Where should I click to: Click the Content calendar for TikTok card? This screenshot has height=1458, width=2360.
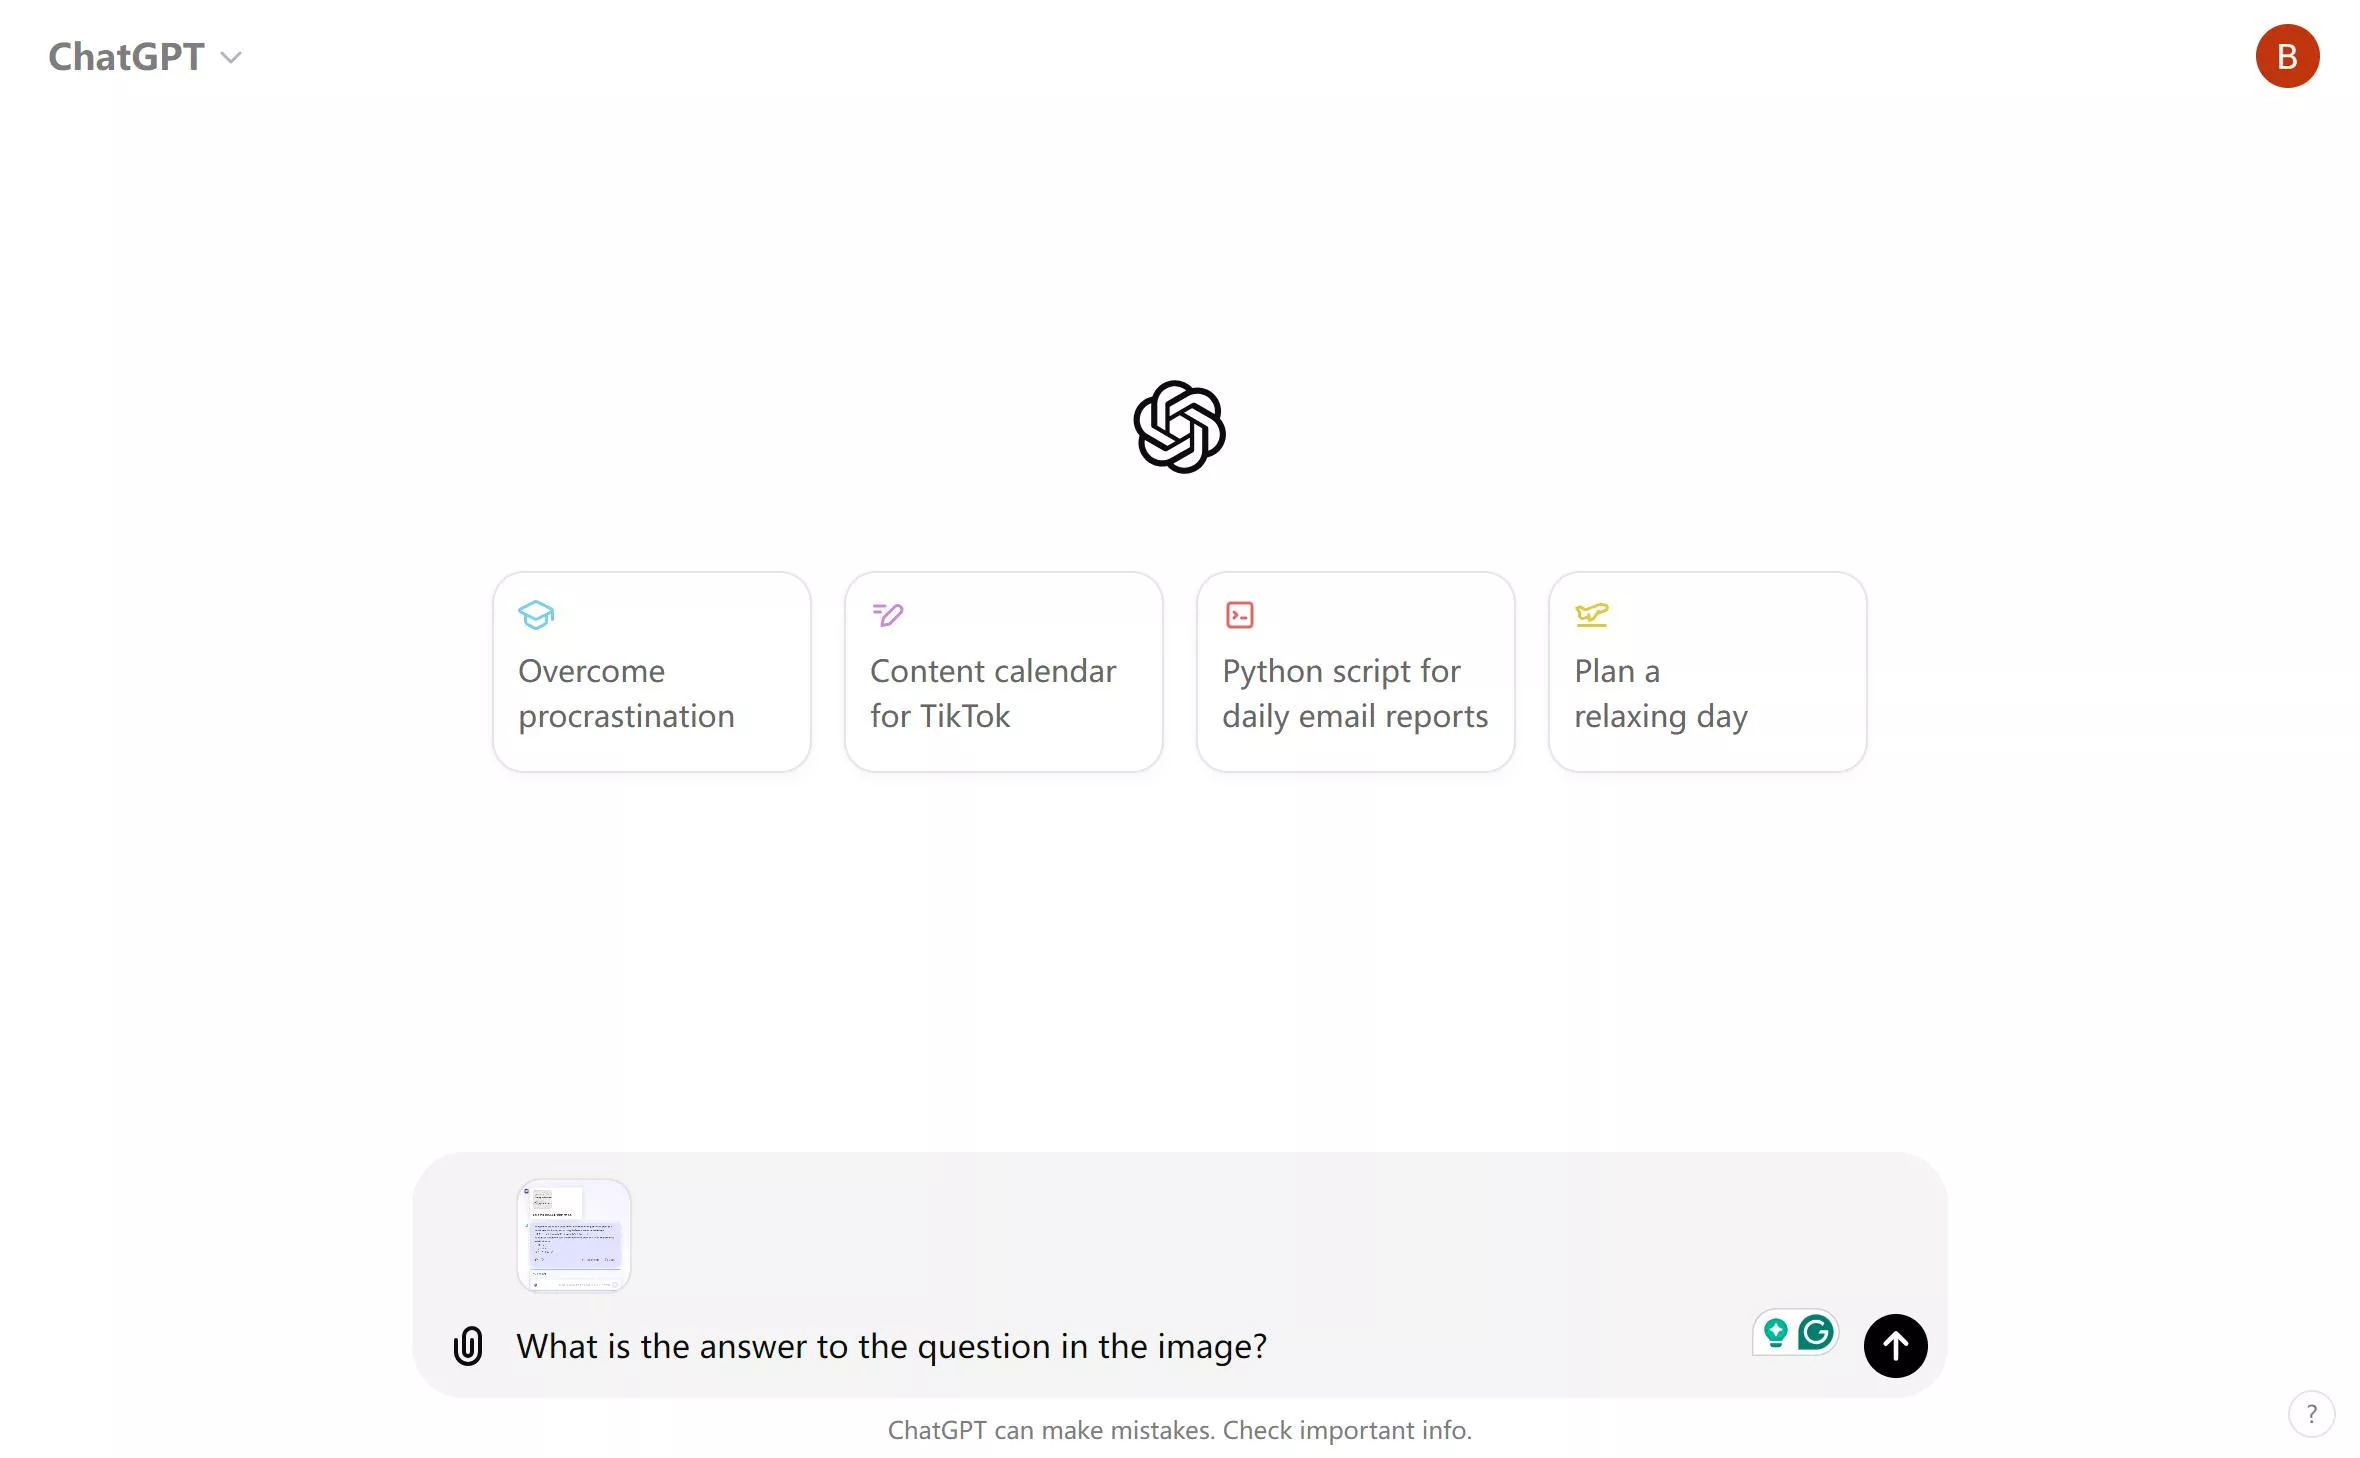pyautogui.click(x=1003, y=672)
